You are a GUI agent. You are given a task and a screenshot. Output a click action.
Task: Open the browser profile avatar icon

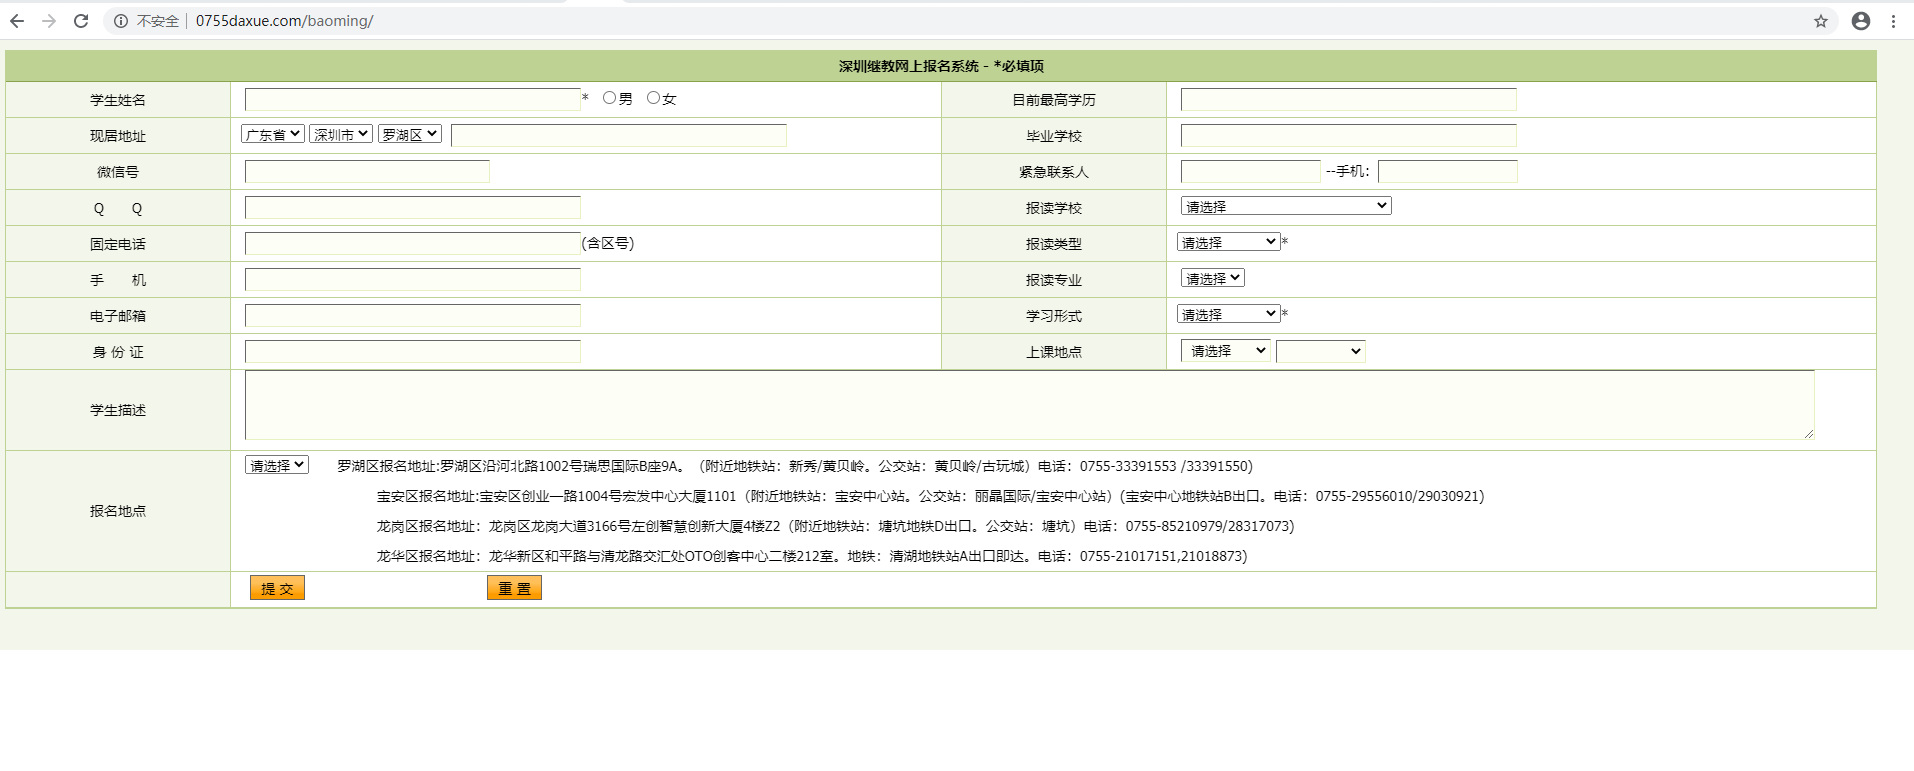coord(1860,21)
